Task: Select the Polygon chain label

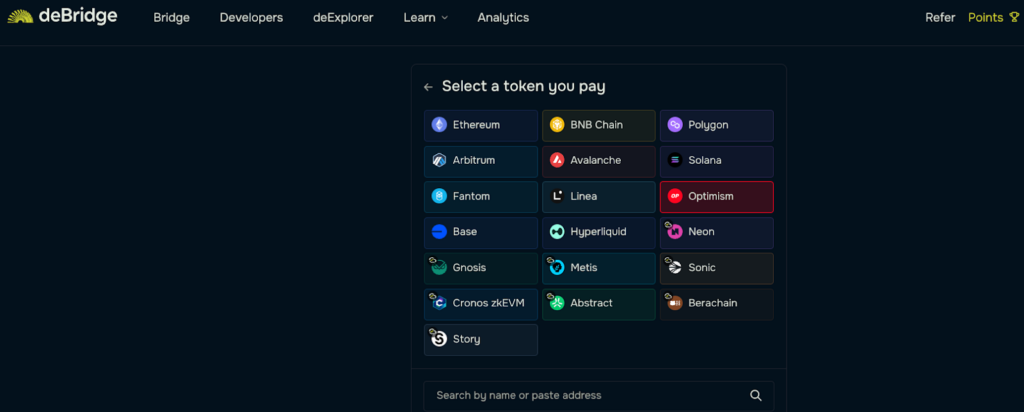Action: pos(709,125)
